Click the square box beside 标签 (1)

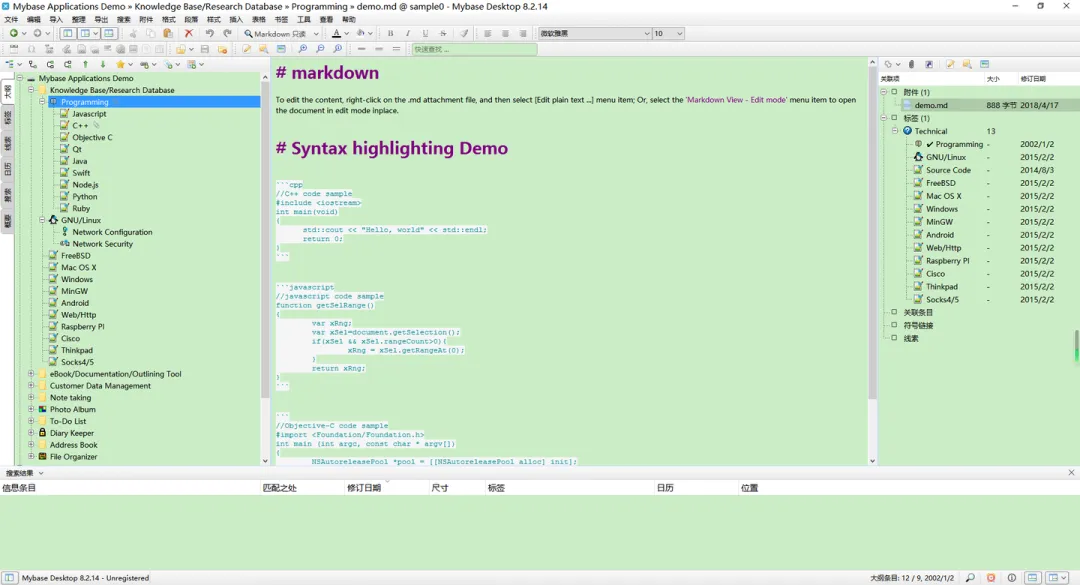[x=894, y=118]
